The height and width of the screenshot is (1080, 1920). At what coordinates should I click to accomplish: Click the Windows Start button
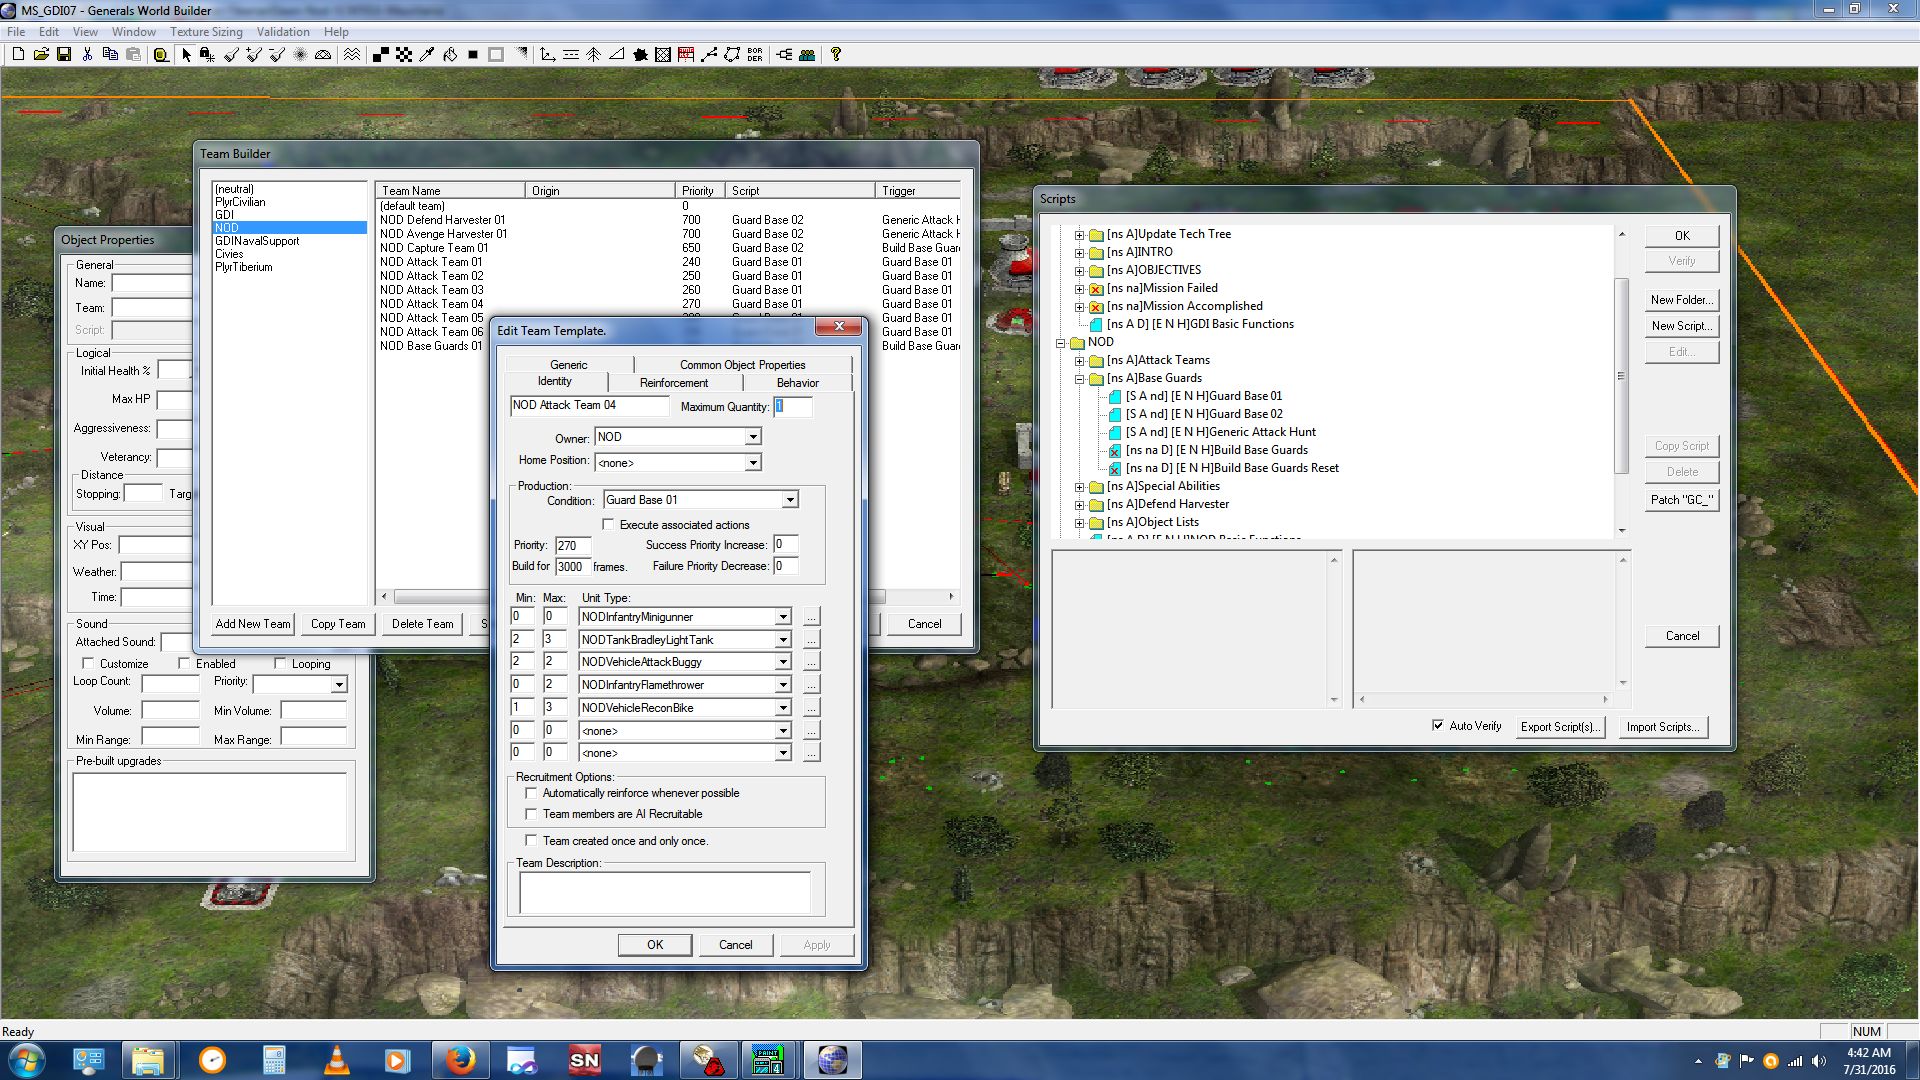(x=27, y=1060)
